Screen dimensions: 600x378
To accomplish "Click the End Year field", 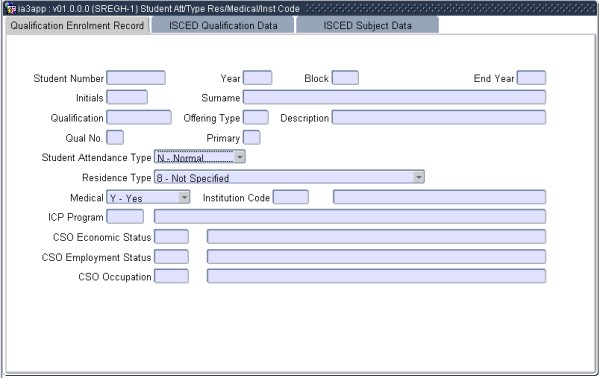I will [531, 78].
